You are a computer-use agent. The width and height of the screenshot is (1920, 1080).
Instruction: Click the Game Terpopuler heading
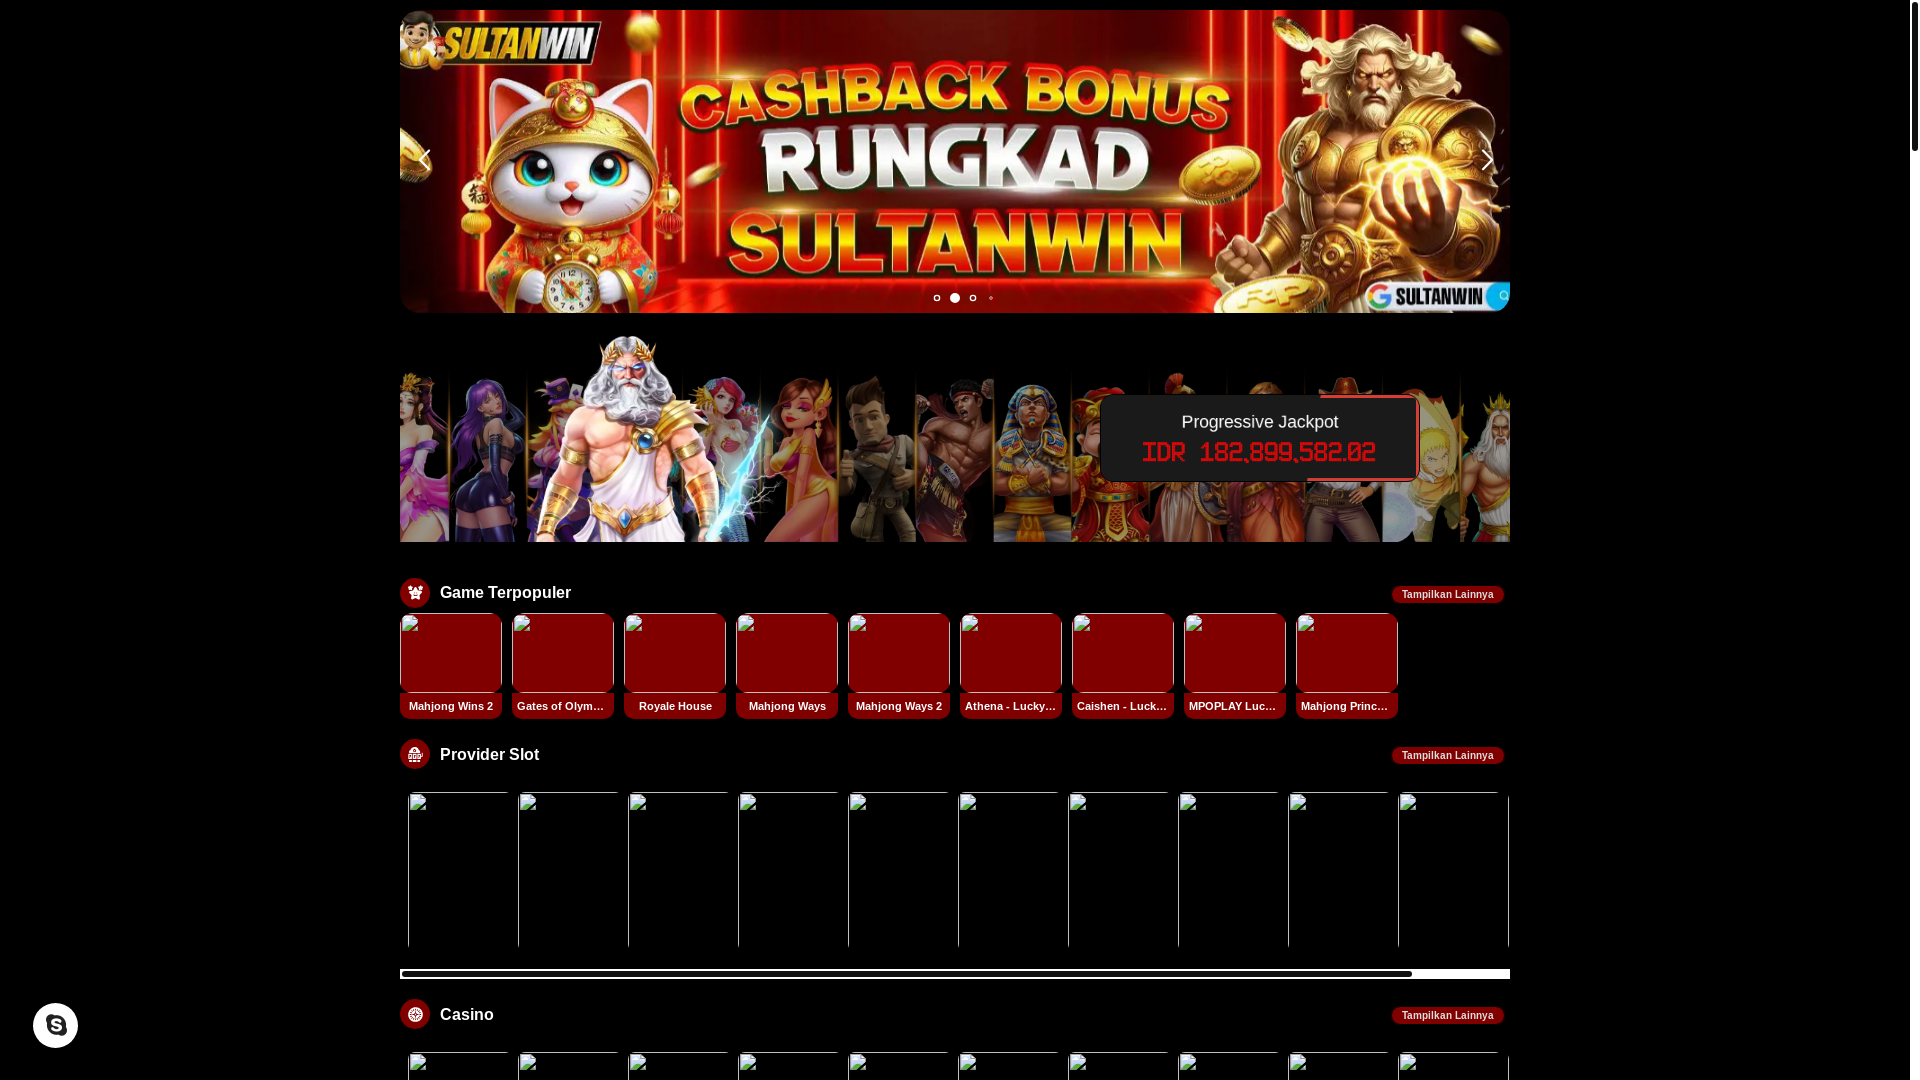click(505, 593)
